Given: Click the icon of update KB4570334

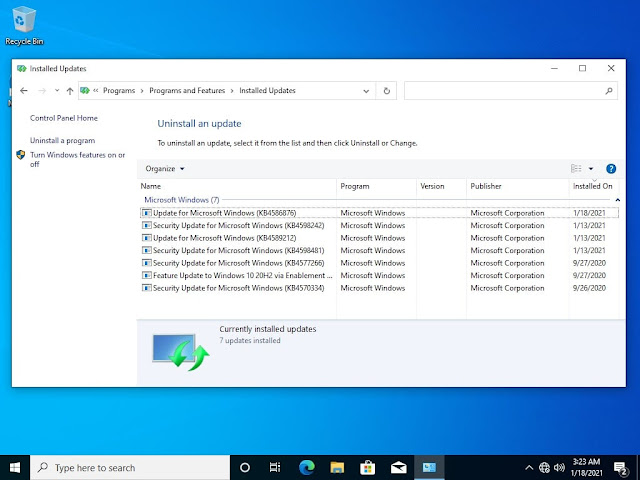Looking at the screenshot, I should [x=147, y=288].
